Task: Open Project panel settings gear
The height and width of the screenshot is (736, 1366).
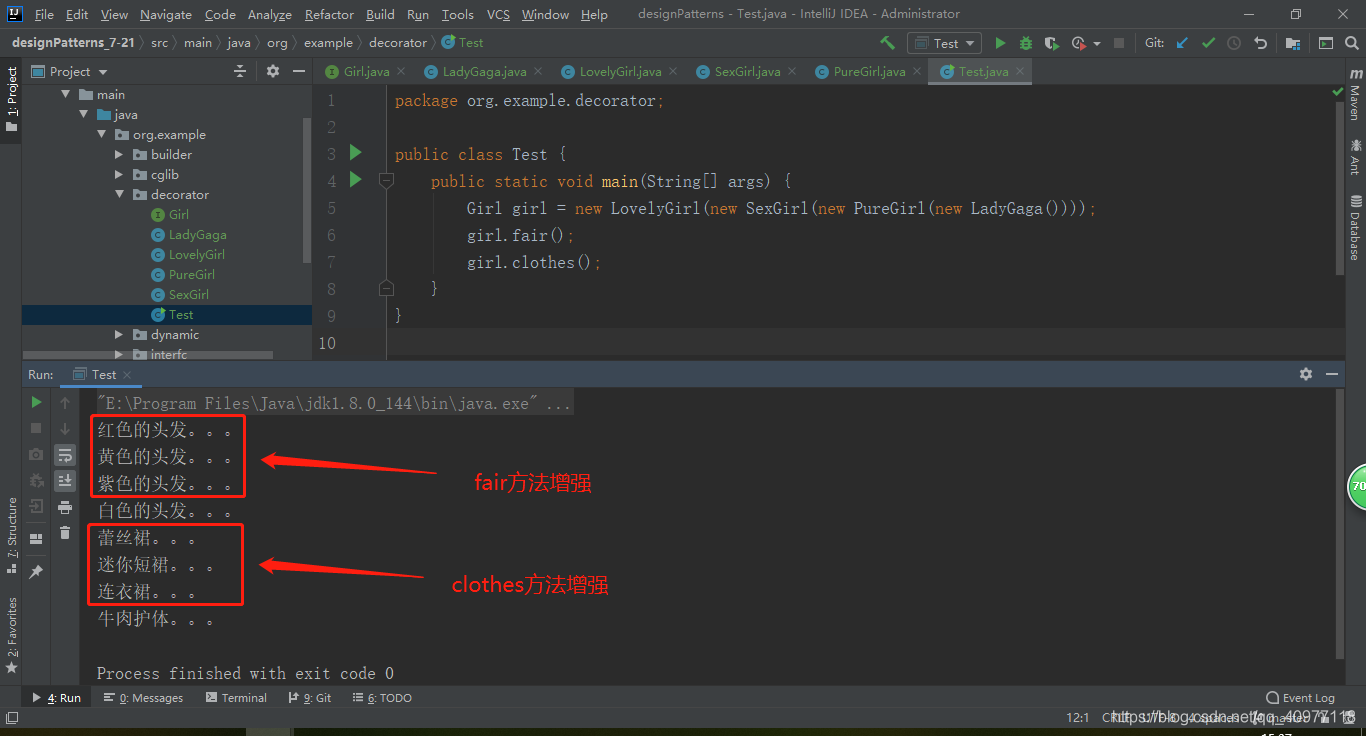Action: [x=273, y=71]
